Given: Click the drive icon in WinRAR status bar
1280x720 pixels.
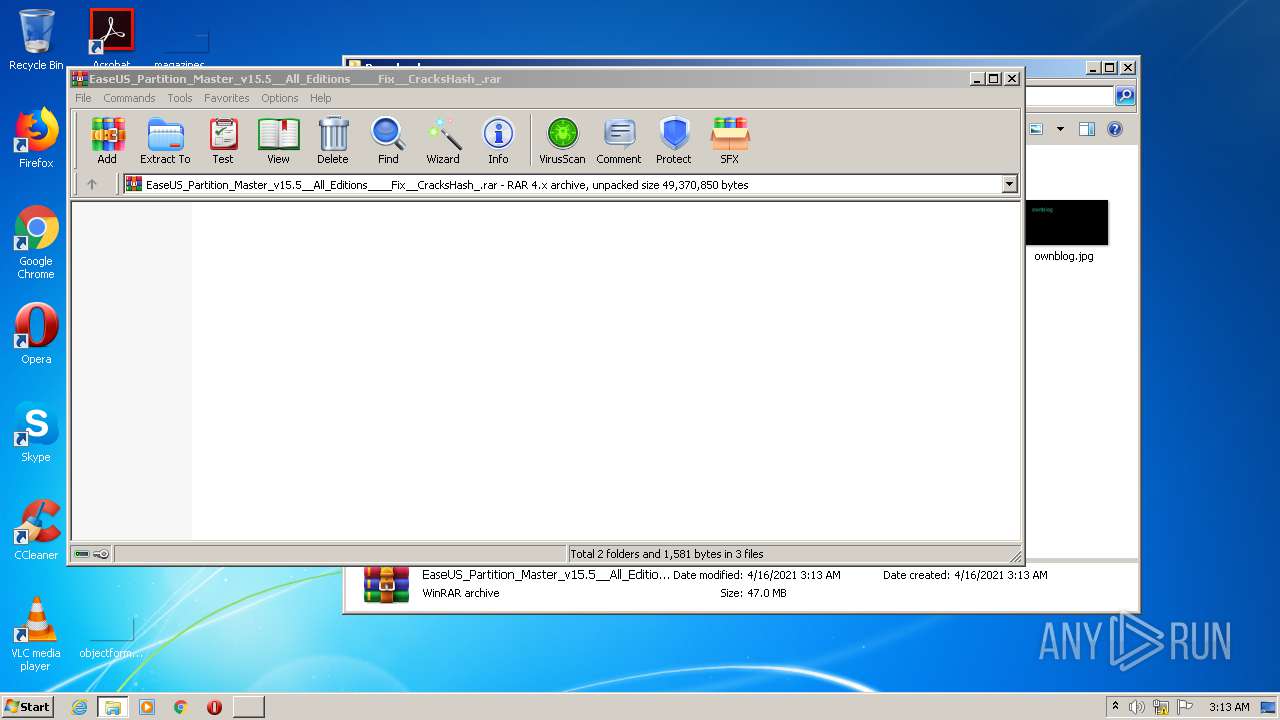Looking at the screenshot, I should (x=82, y=554).
